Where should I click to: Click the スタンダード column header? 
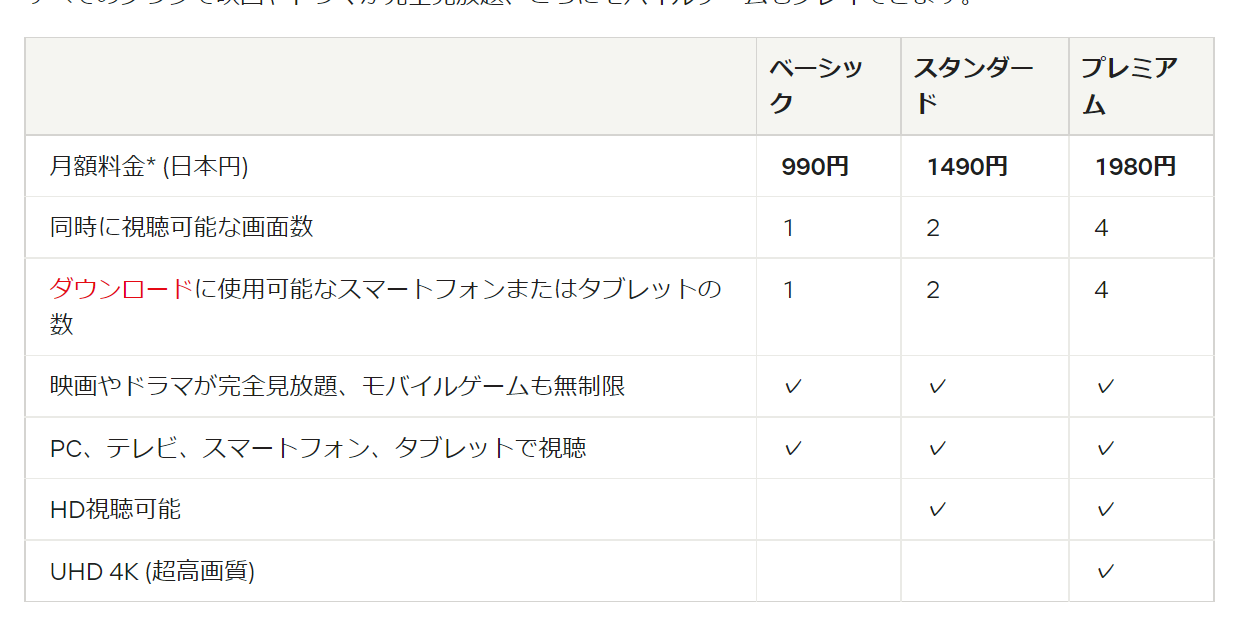point(972,86)
